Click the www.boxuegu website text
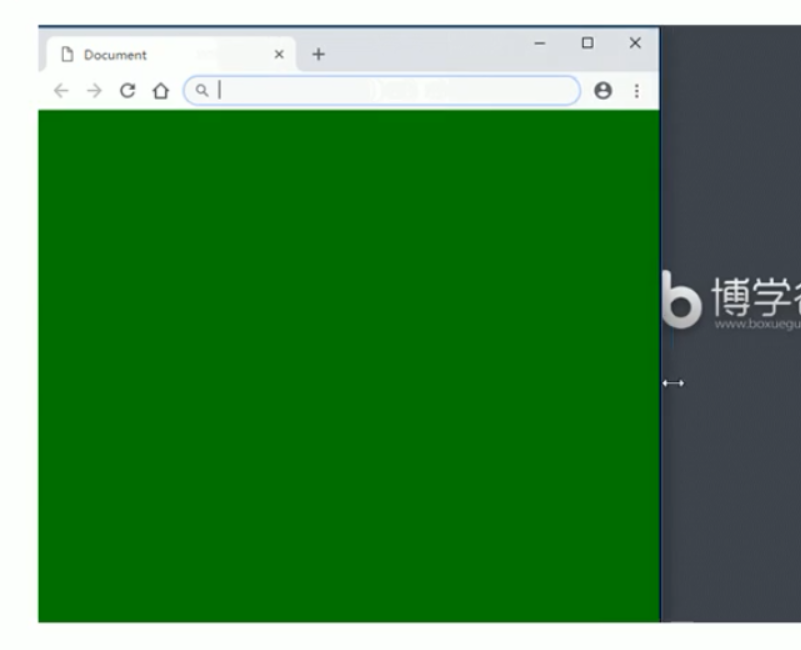Viewport: 801px width, 650px height. point(758,324)
